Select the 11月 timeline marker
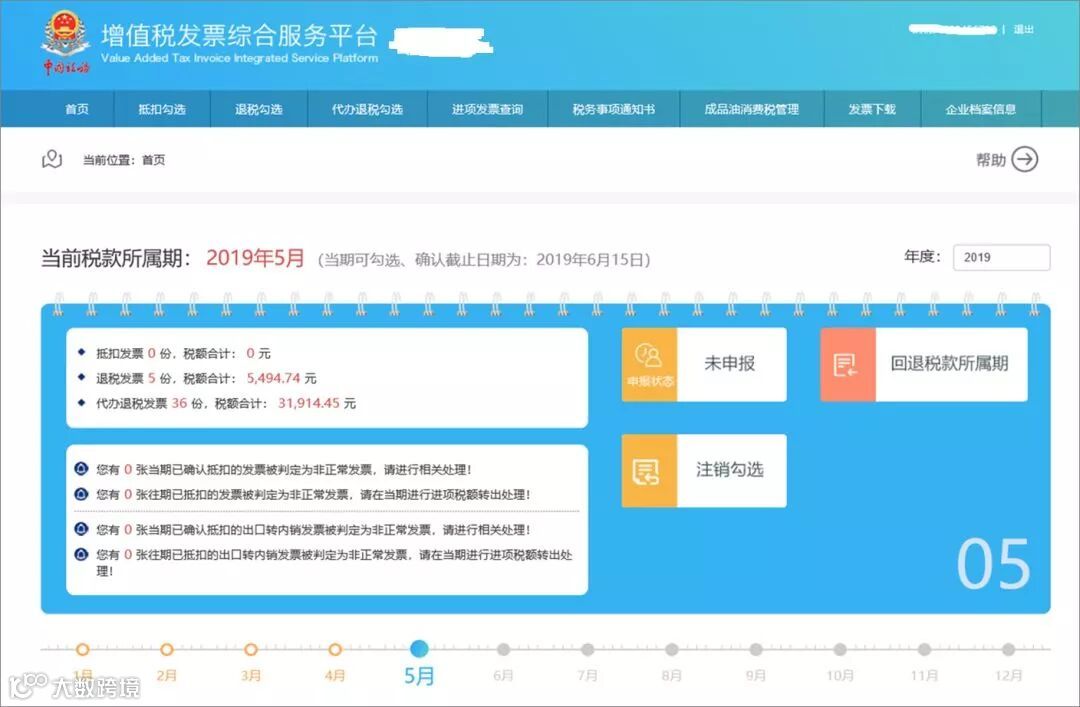1080x707 pixels. pos(924,649)
